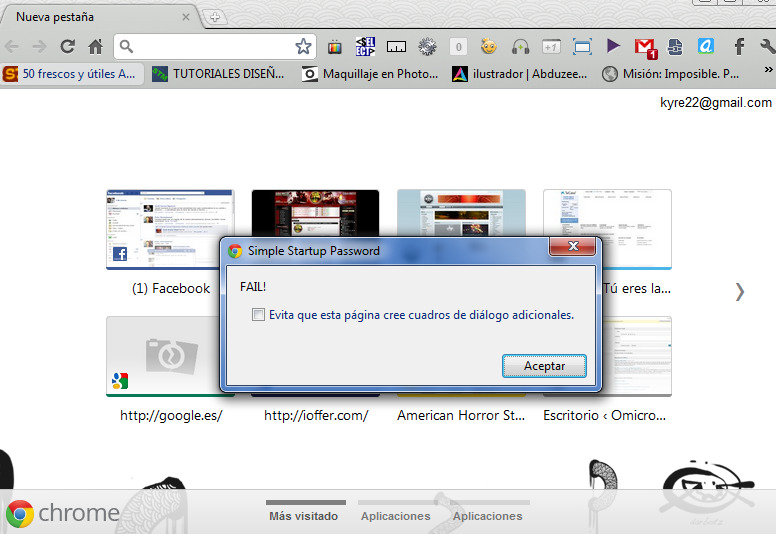776x534 pixels.
Task: Check Evita que esta página cree cuadros
Action: (x=258, y=315)
